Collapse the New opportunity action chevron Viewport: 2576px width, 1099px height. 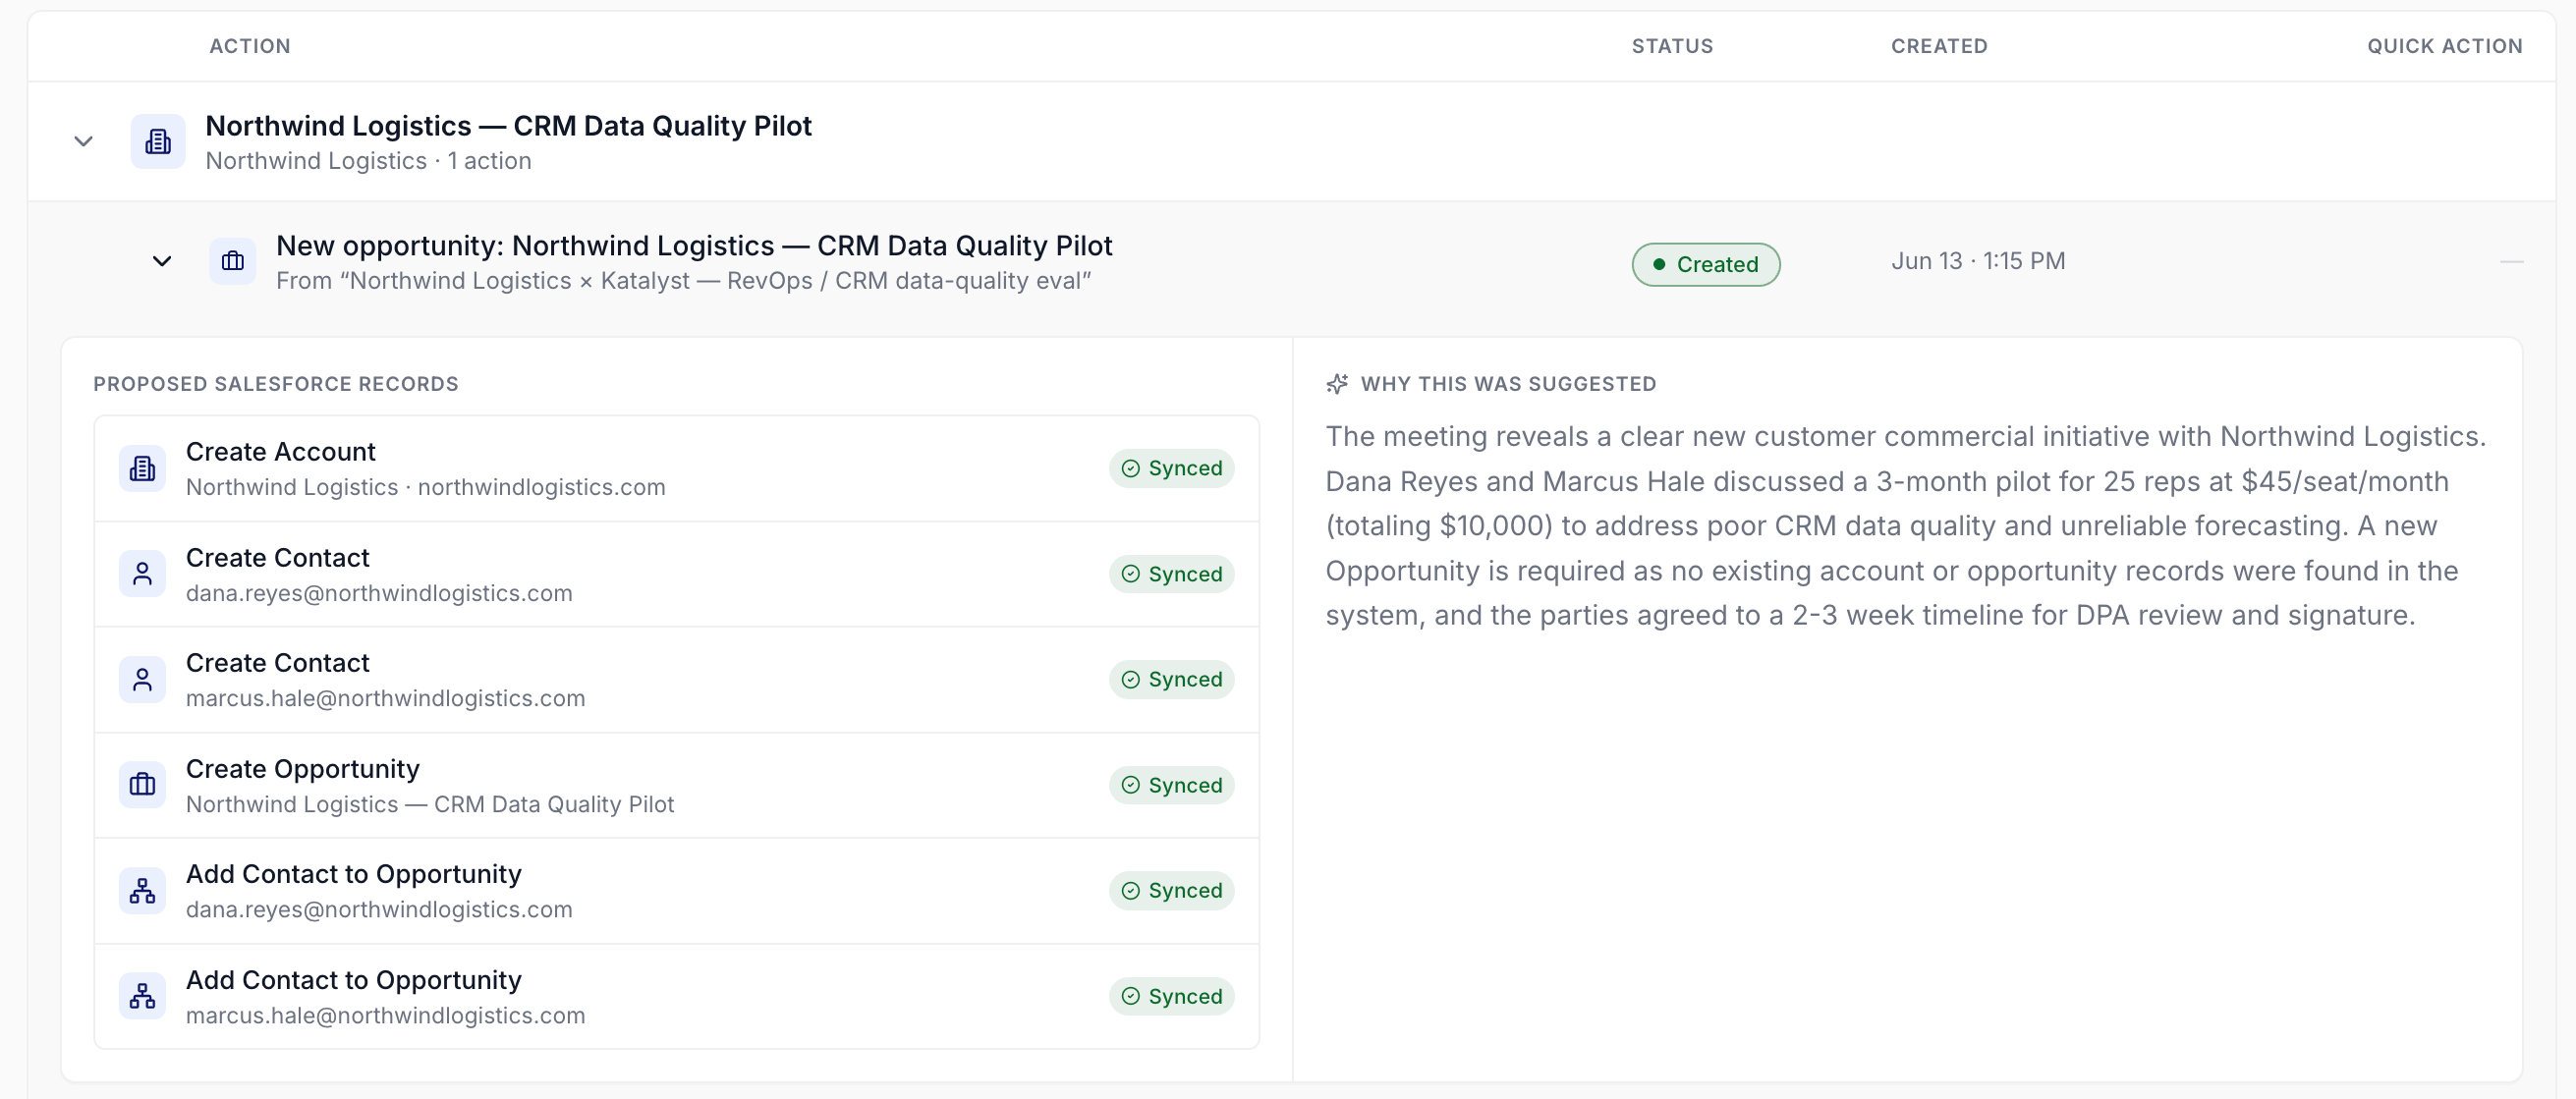click(x=162, y=261)
